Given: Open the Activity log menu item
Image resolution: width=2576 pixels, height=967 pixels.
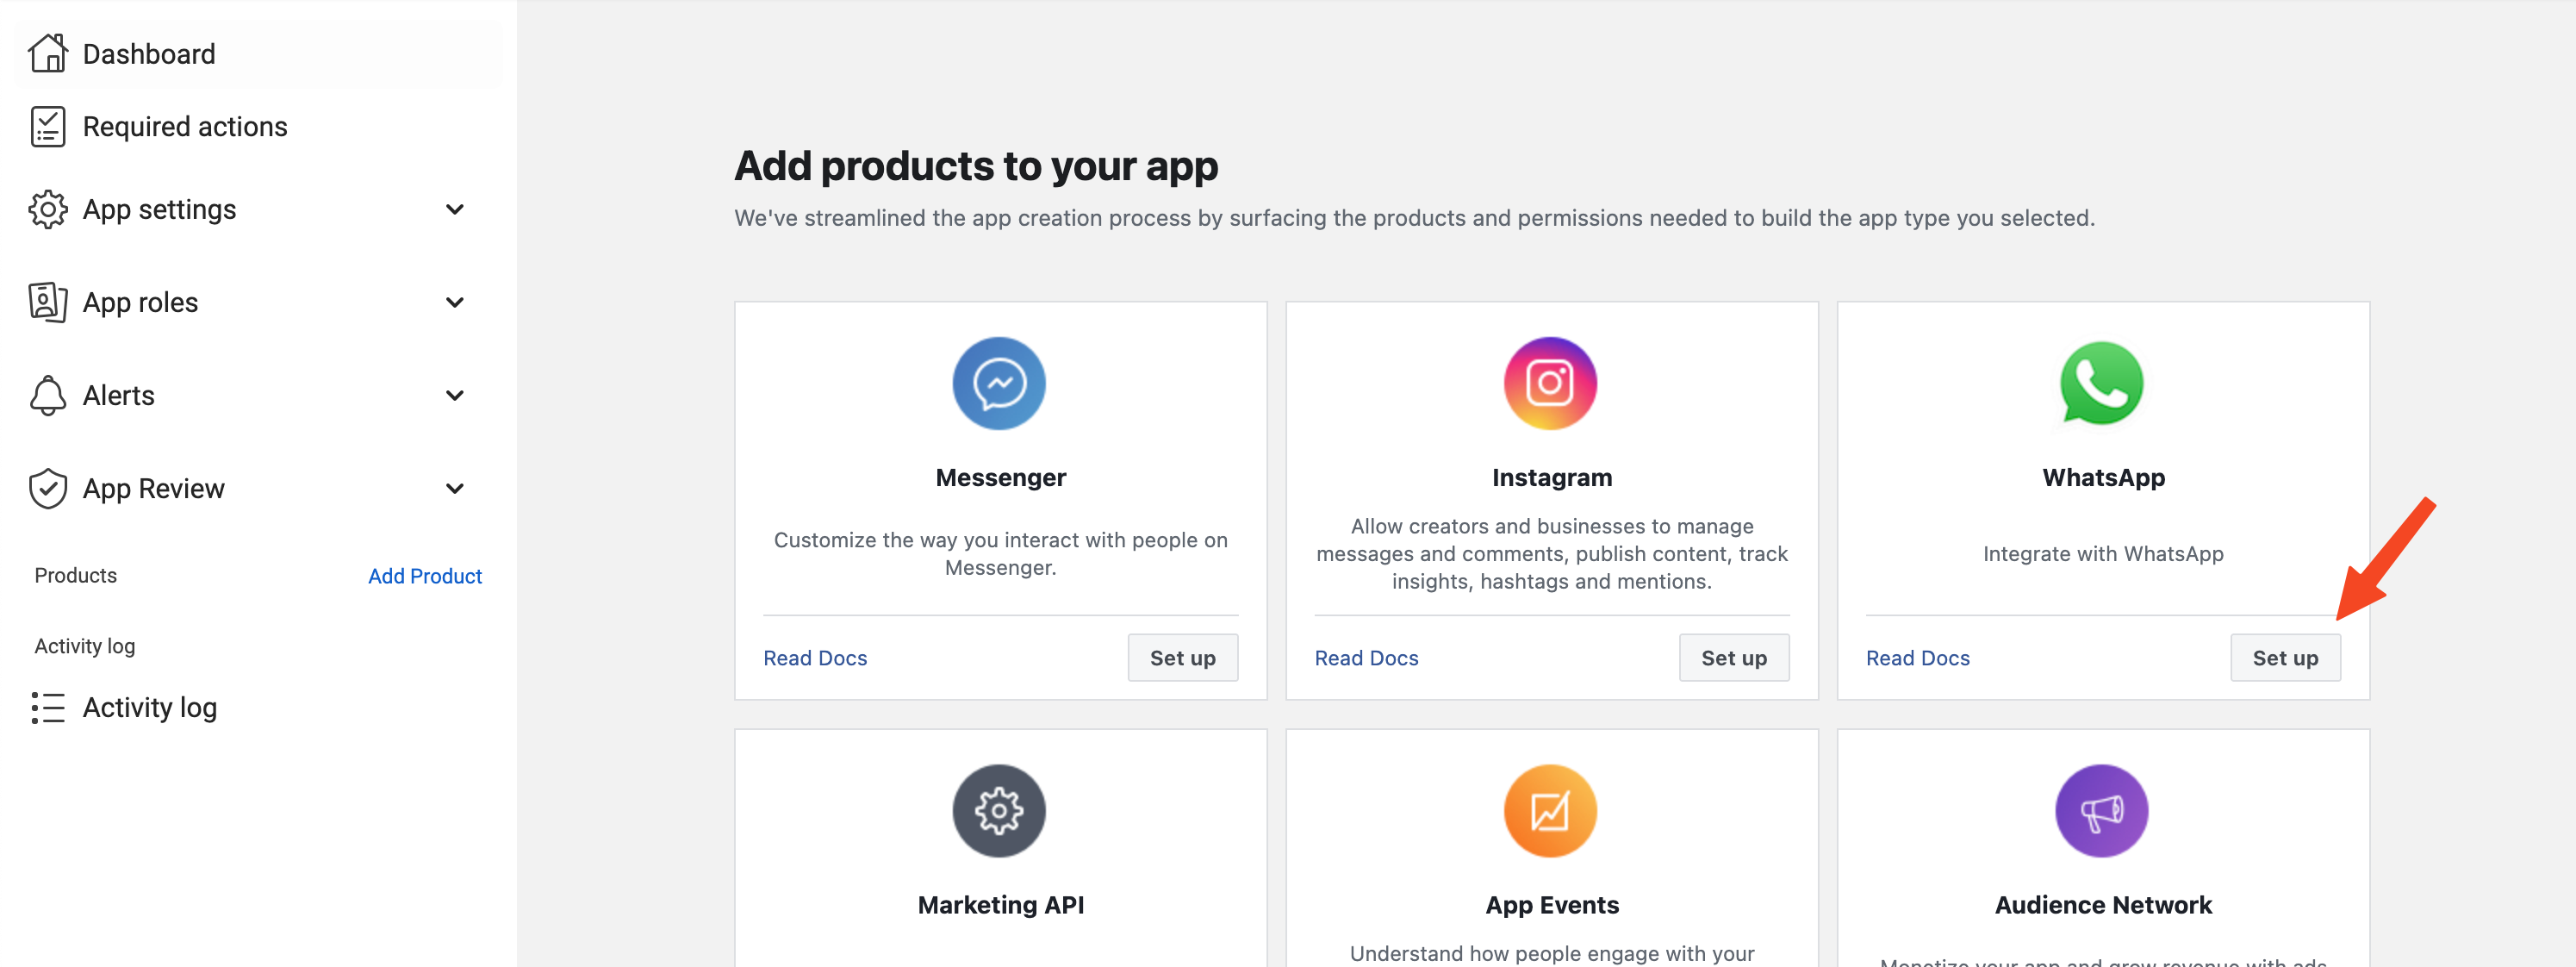Looking at the screenshot, I should tap(149, 707).
